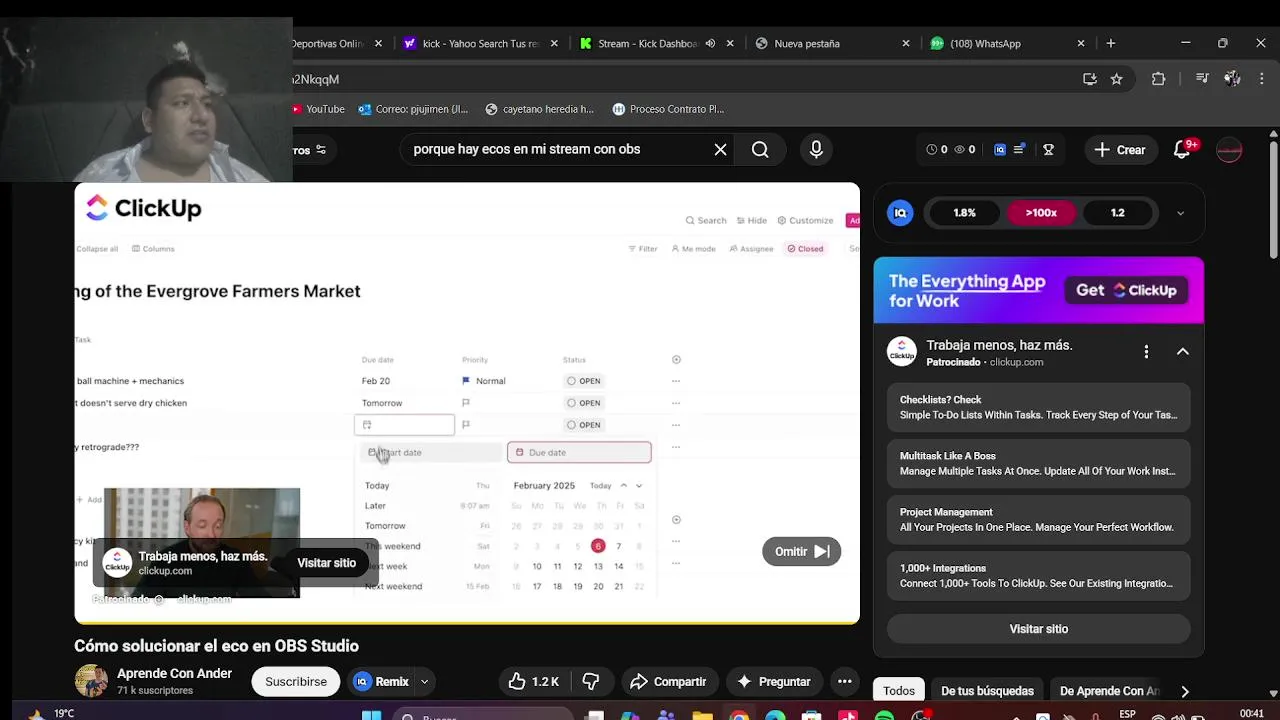This screenshot has width=1280, height=720.
Task: Open the 1,000+ Integrations sitelink
Action: [1038, 575]
